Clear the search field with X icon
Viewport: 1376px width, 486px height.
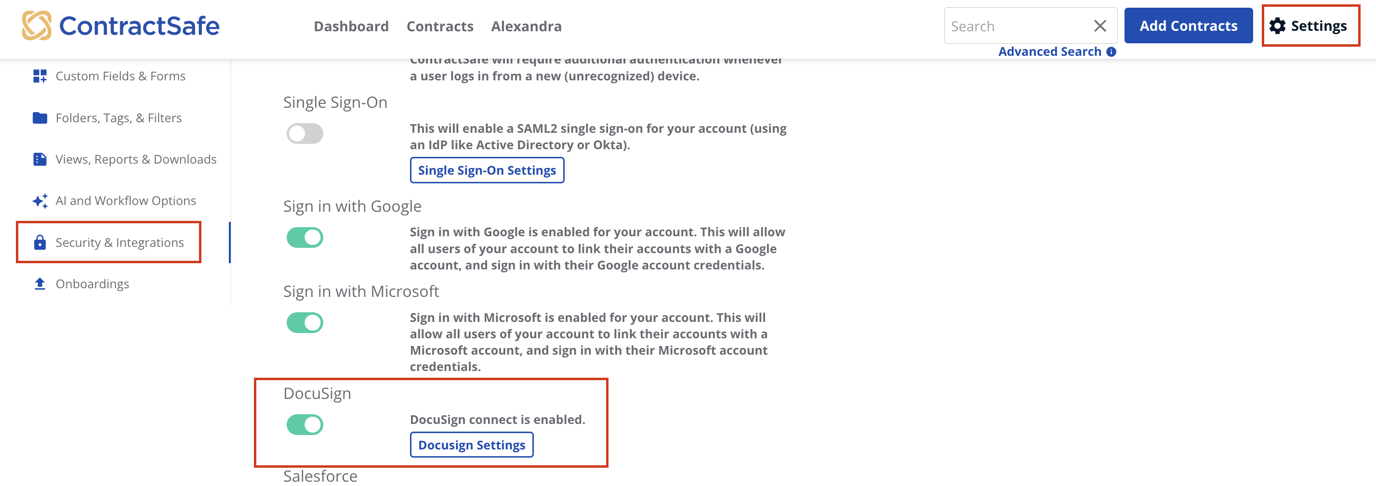coord(1100,26)
